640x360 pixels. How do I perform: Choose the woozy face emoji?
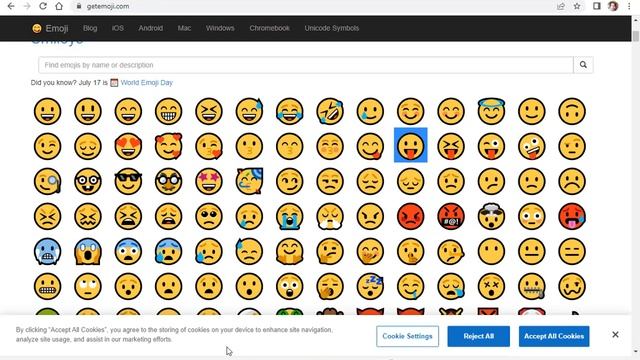pos(572,286)
